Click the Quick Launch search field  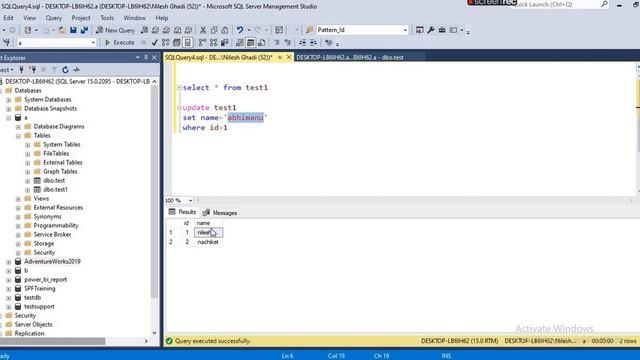click(x=555, y=4)
